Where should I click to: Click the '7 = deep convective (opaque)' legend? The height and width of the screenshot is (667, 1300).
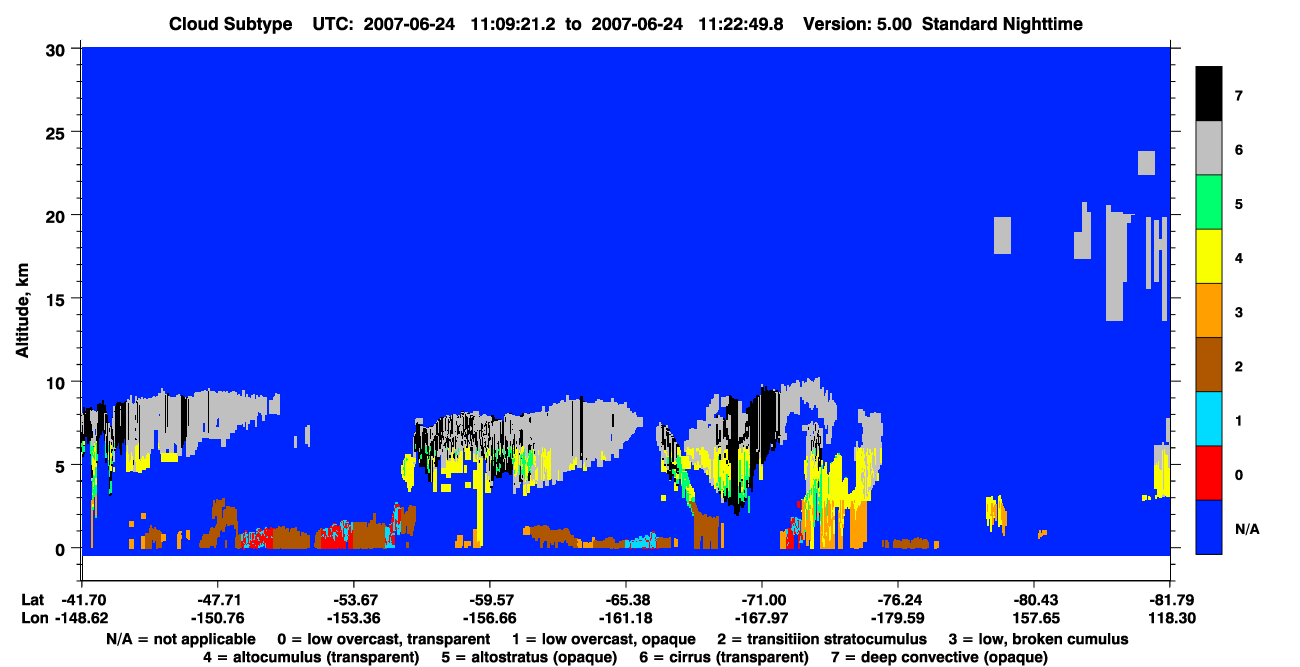[x=939, y=657]
